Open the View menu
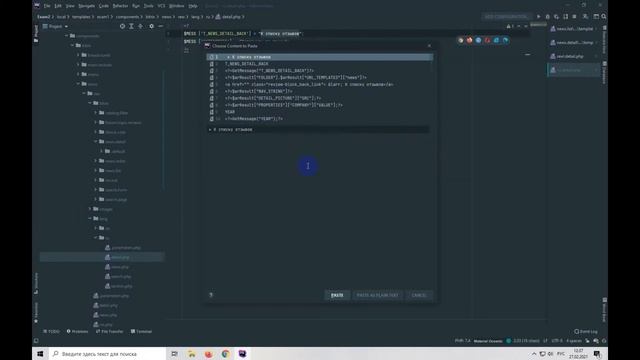Screen dimensions: 640x360 pos(70,6)
